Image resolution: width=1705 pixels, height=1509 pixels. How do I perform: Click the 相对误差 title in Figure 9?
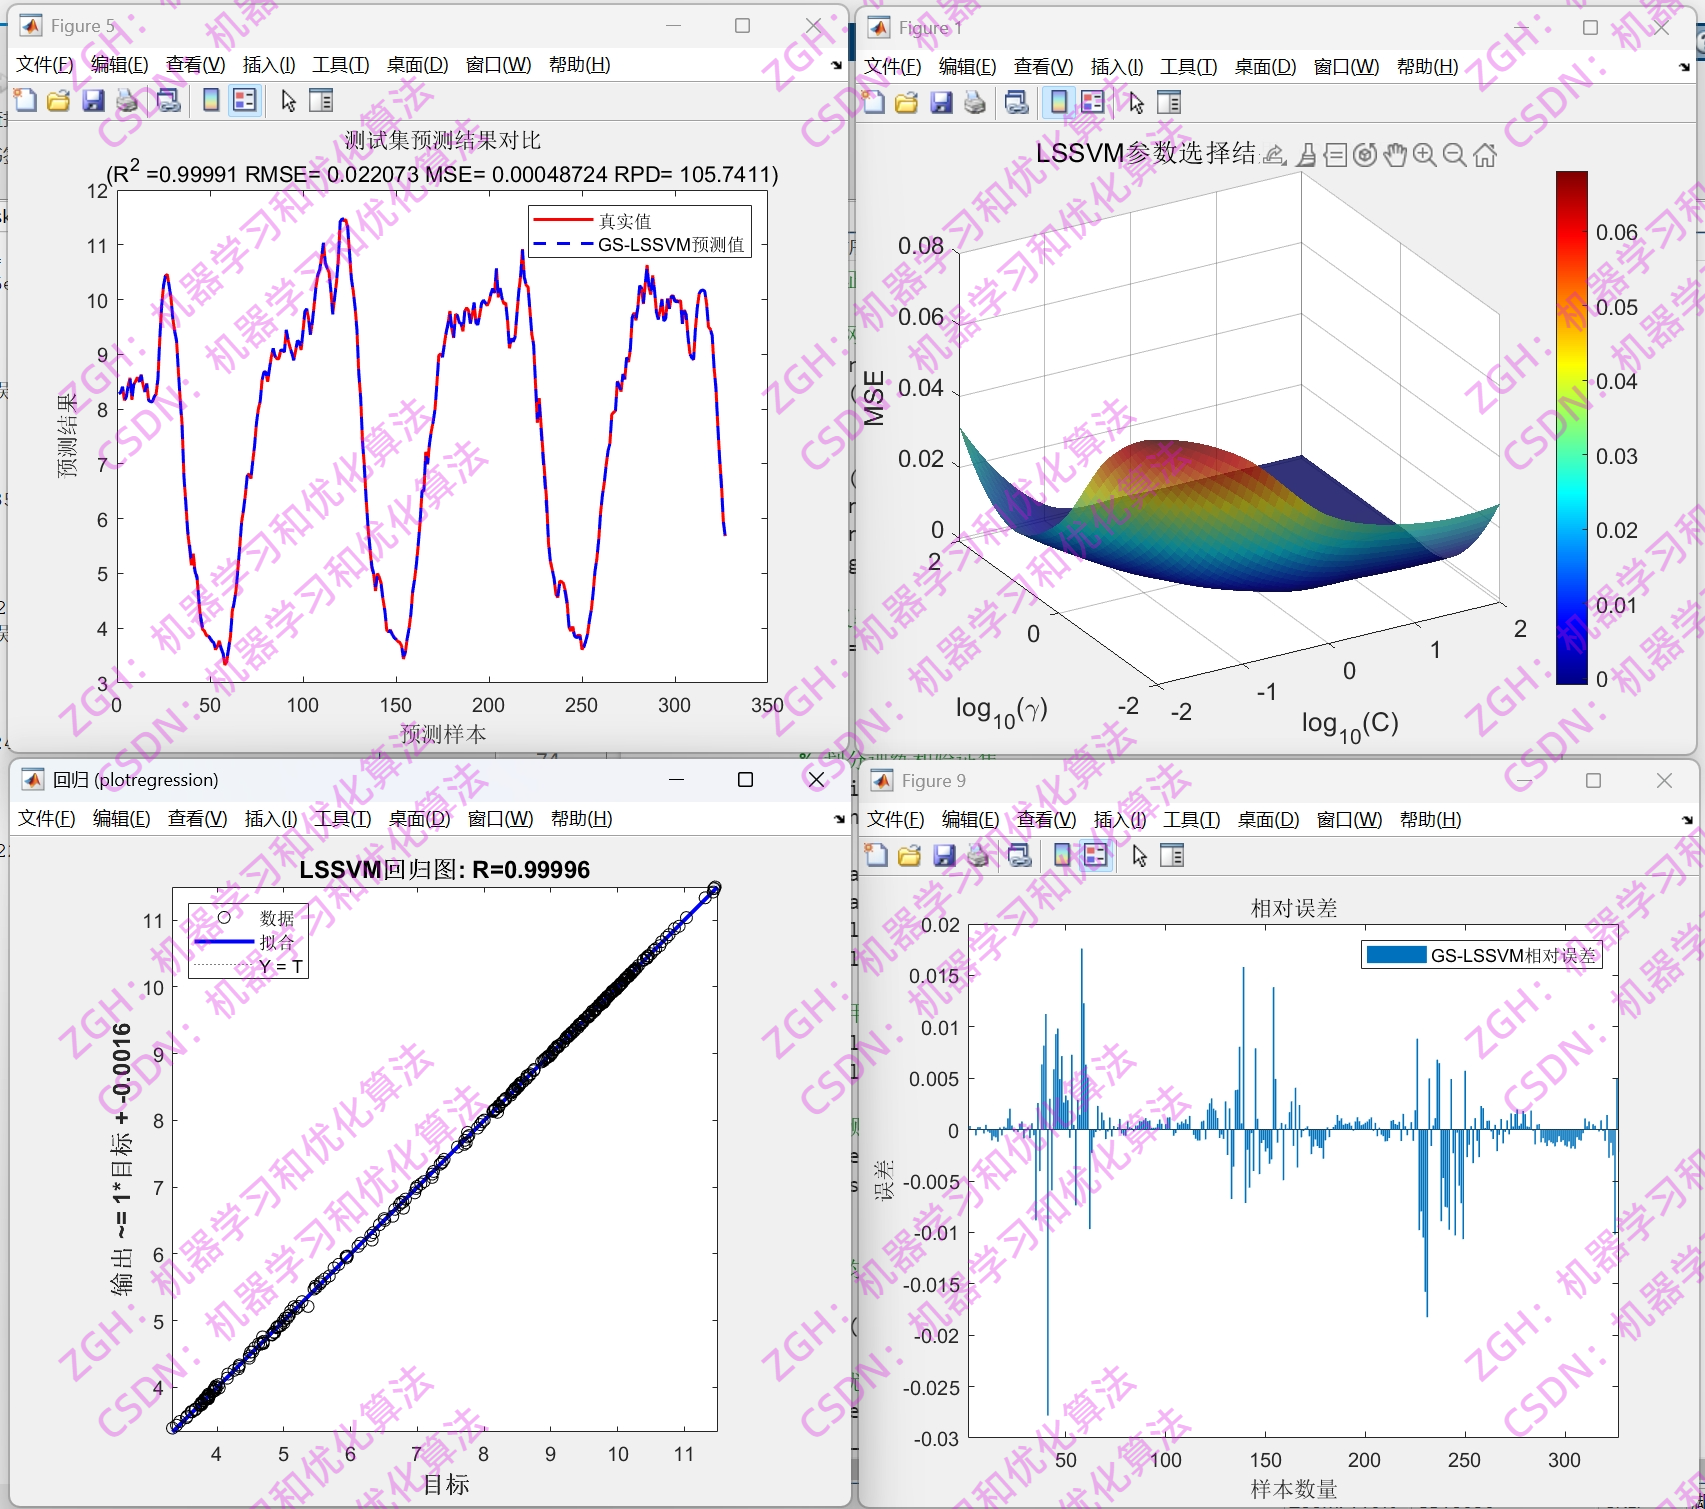click(1294, 908)
